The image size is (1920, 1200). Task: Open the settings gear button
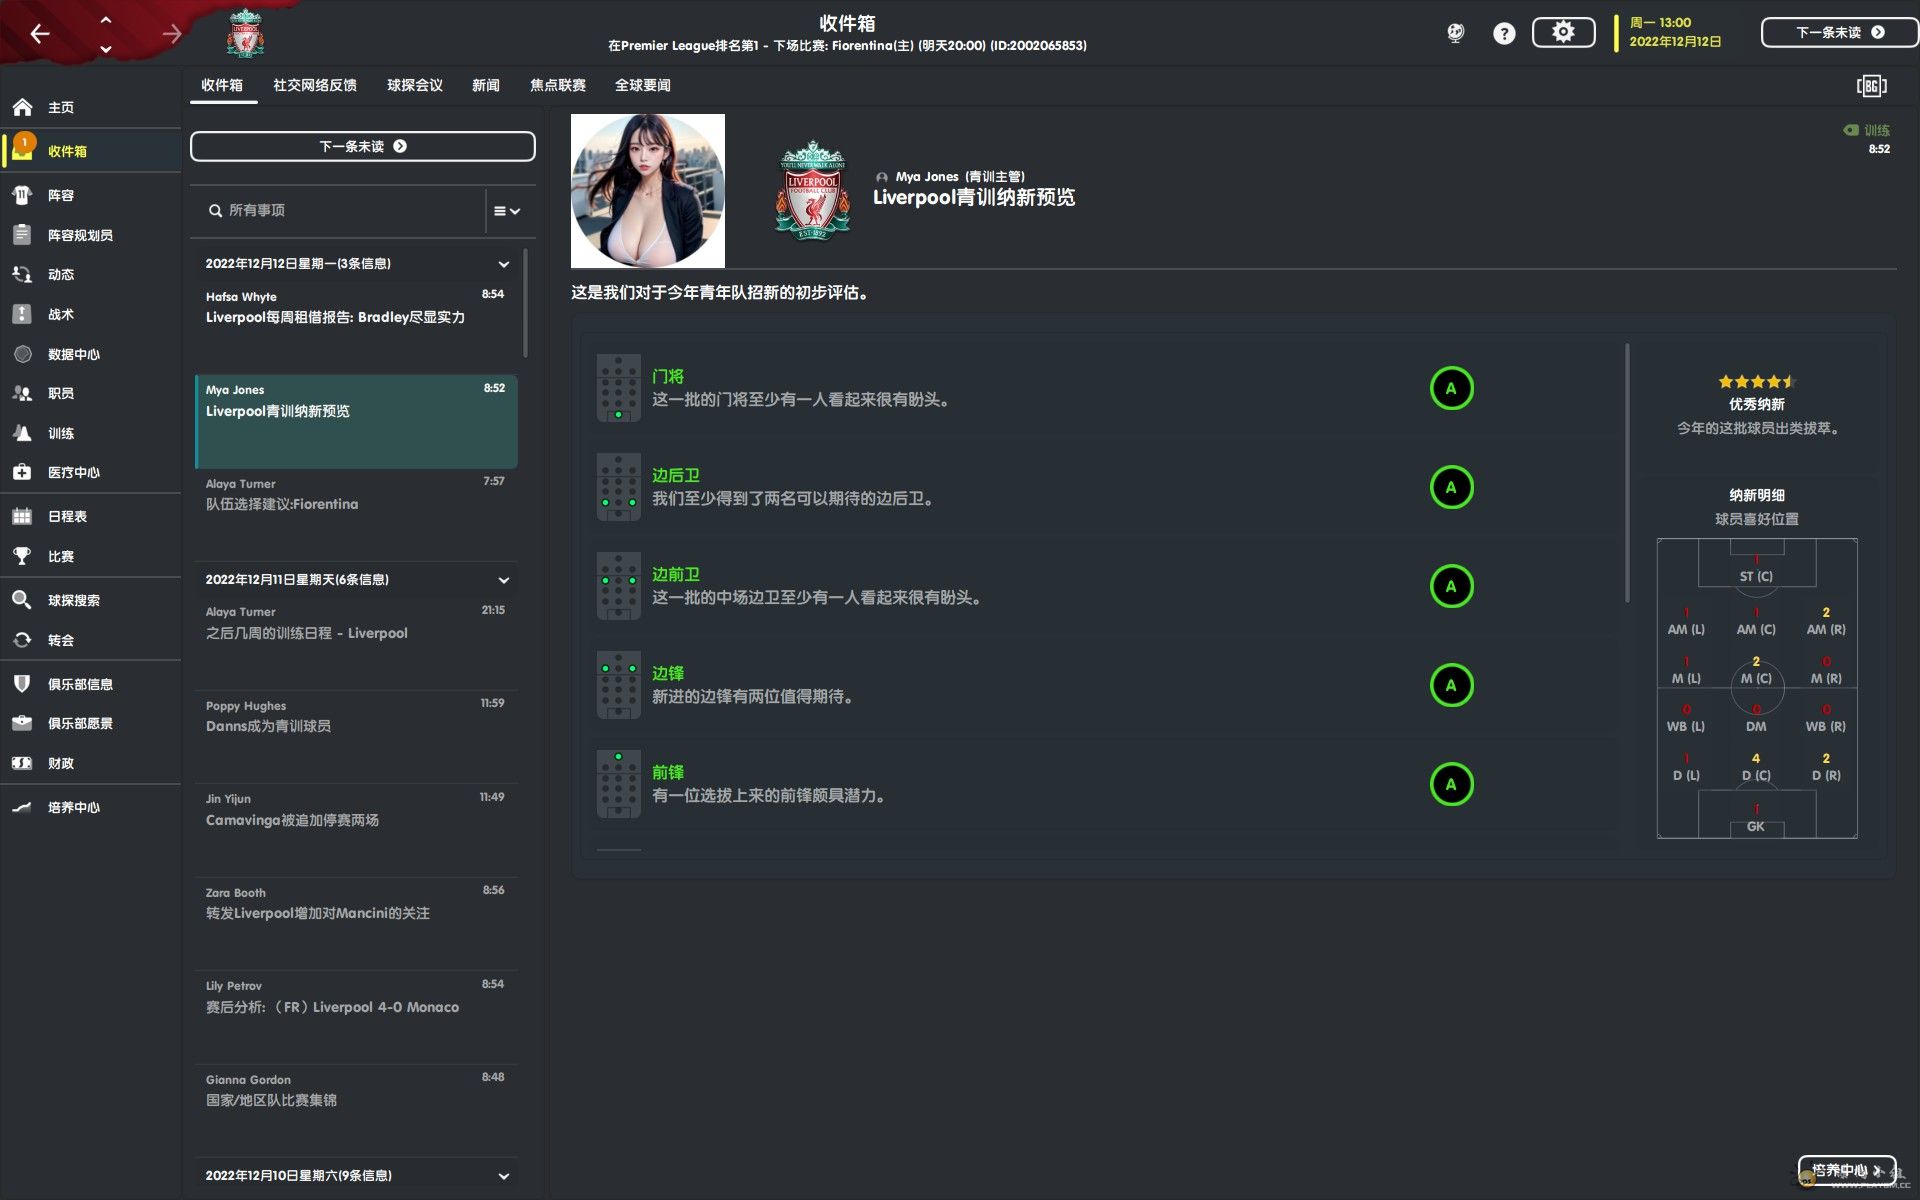click(1563, 32)
